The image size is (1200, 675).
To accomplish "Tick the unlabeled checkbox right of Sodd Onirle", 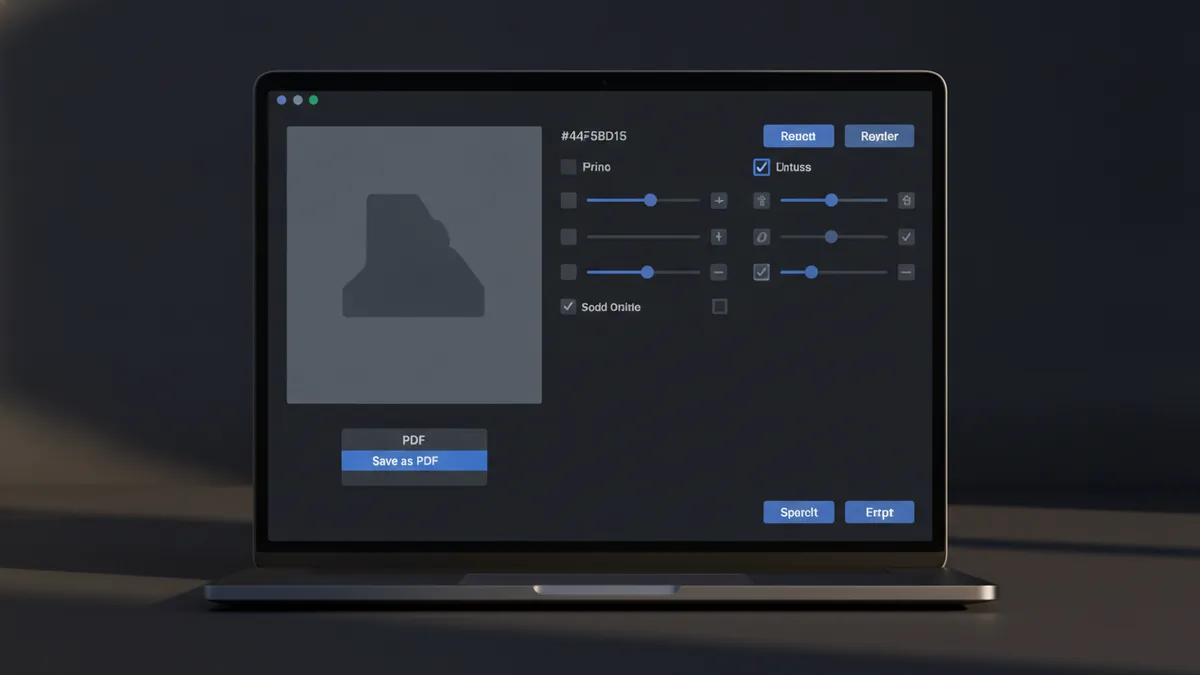I will tap(719, 306).
